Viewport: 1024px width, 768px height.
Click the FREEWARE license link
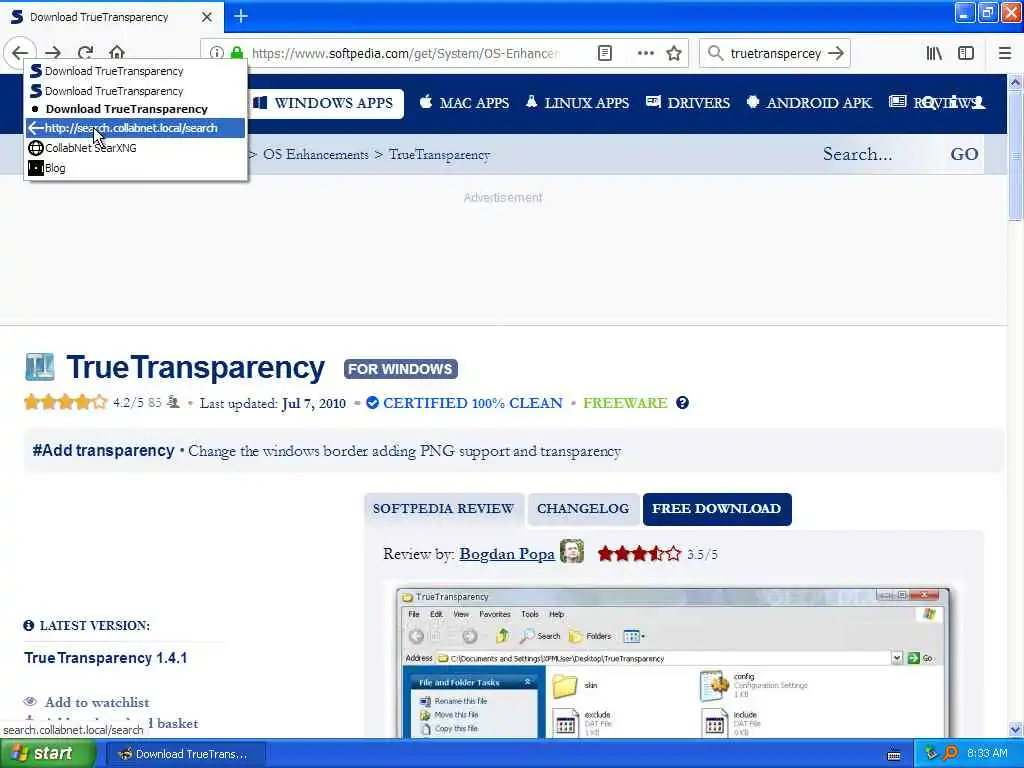625,403
